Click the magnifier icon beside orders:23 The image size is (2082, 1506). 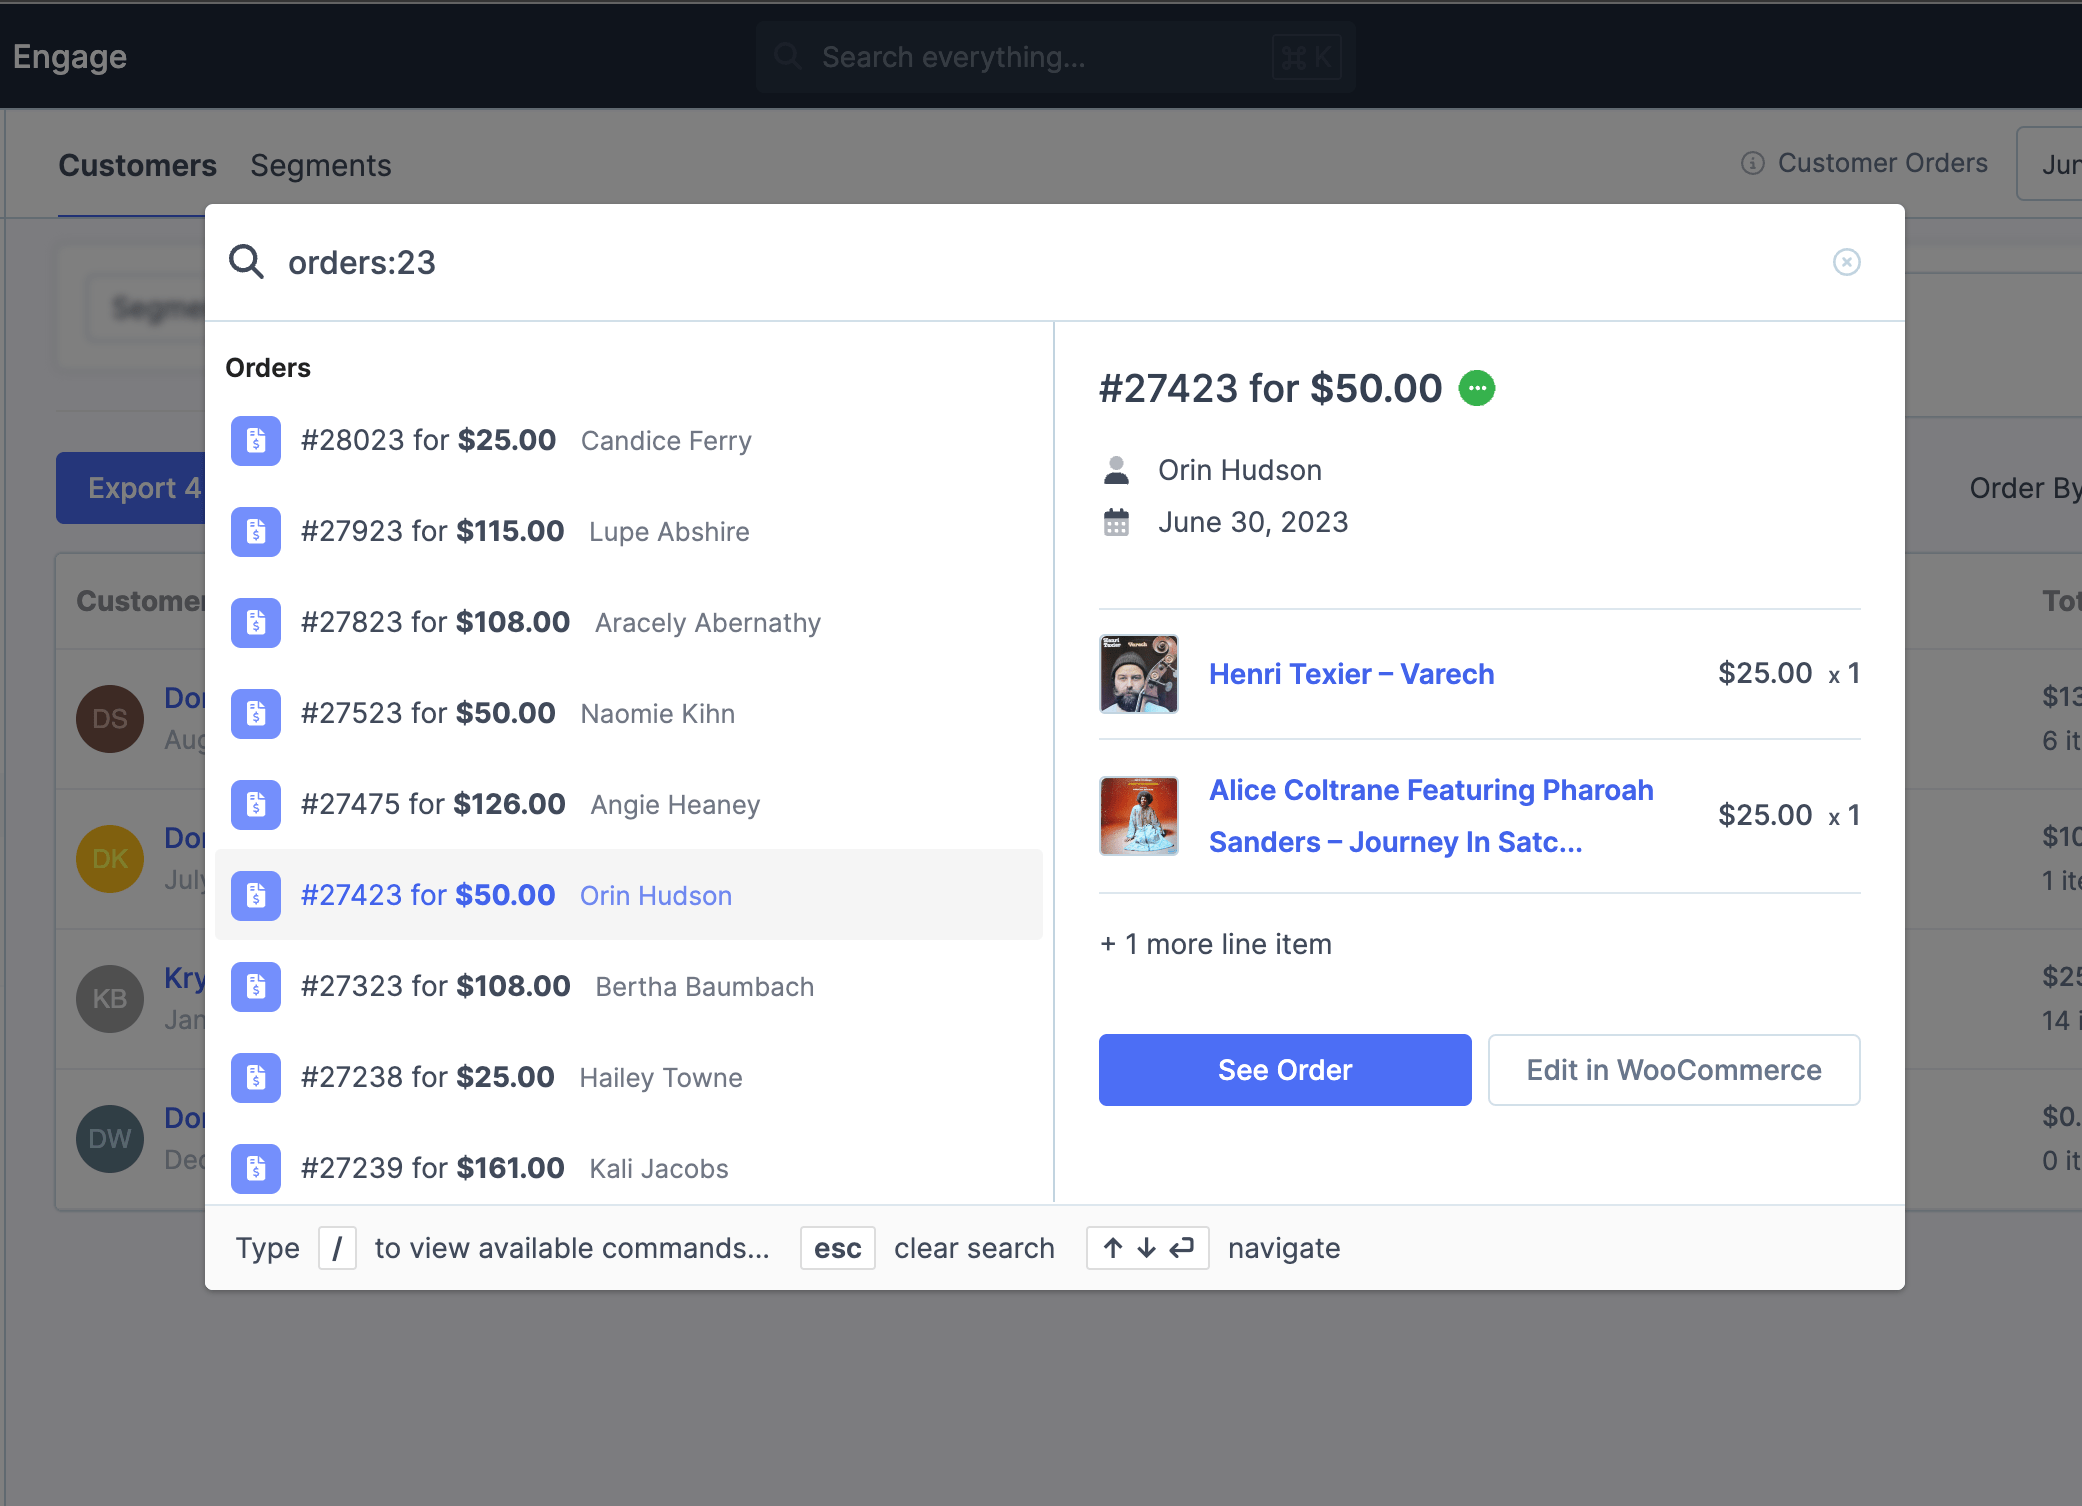(x=246, y=262)
